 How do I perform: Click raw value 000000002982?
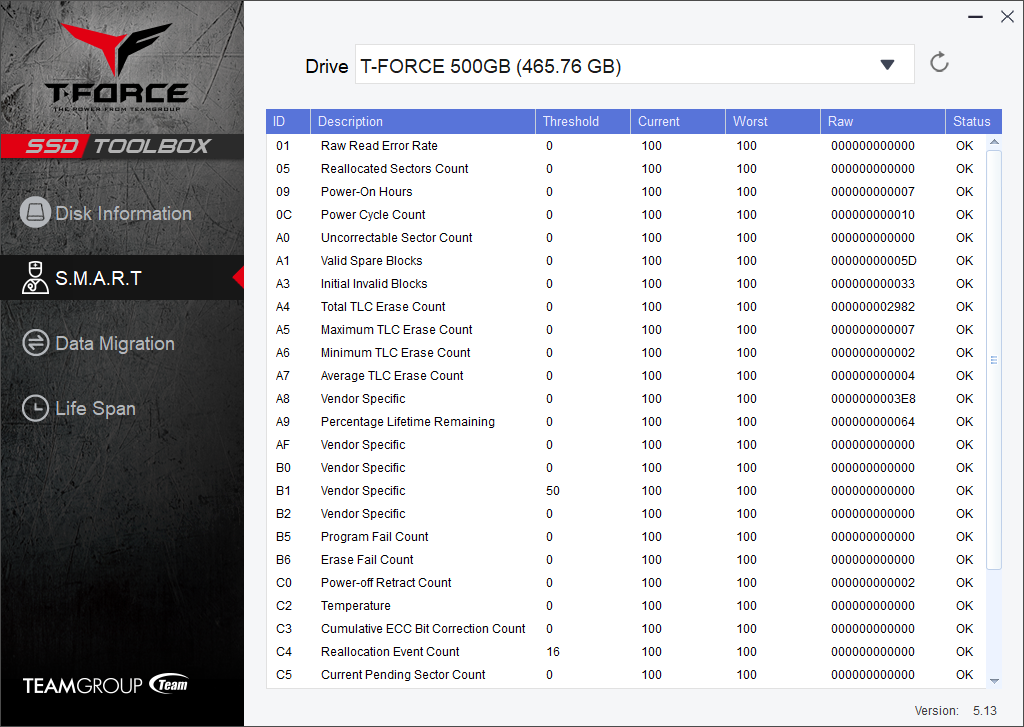(x=872, y=306)
